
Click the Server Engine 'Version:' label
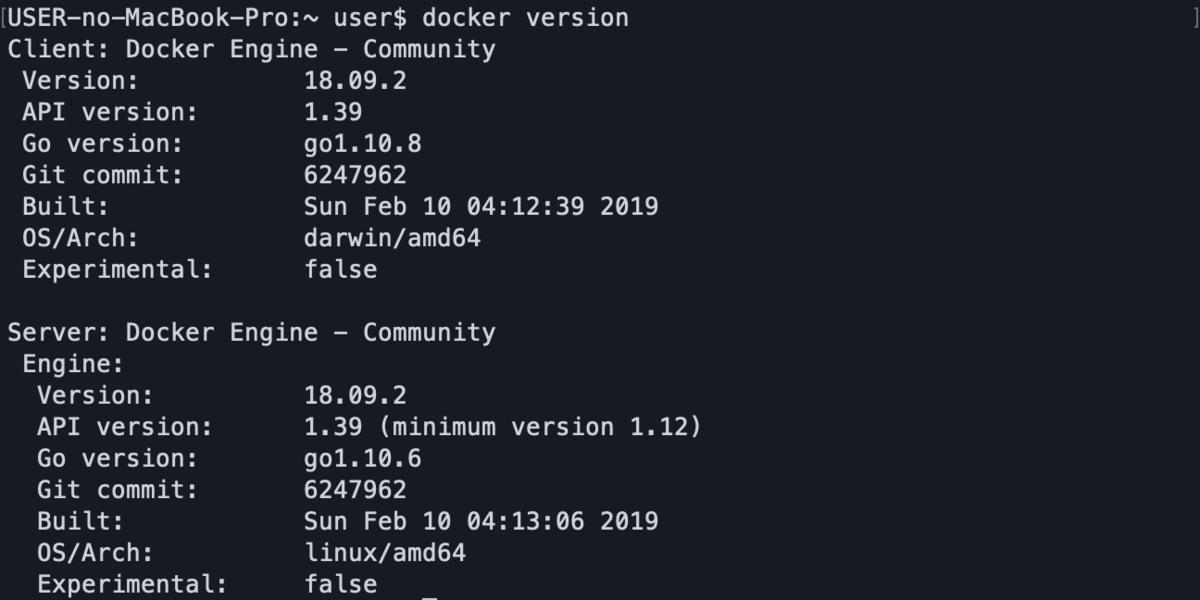coord(96,395)
